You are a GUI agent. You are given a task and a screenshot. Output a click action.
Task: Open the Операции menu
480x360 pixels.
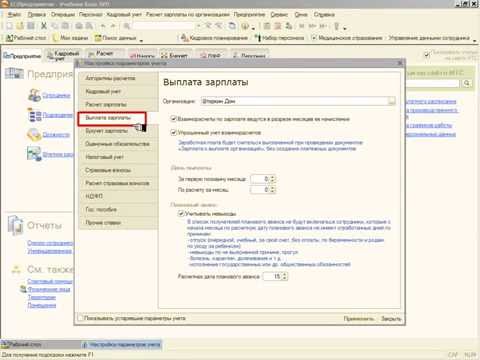[63, 14]
